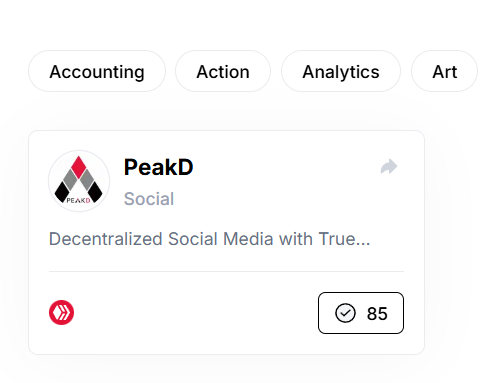Screen dimensions: 484x383
Task: Click the truncated Decentralized Social Media description
Action: (x=210, y=239)
